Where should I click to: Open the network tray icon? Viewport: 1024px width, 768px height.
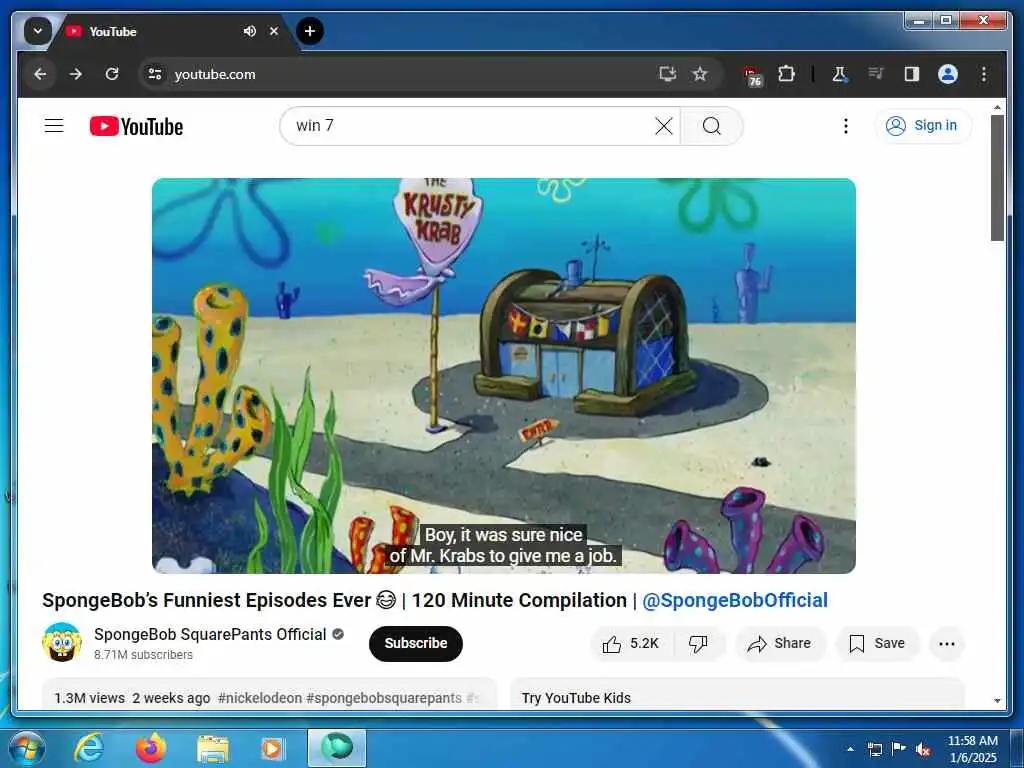pyautogui.click(x=874, y=749)
